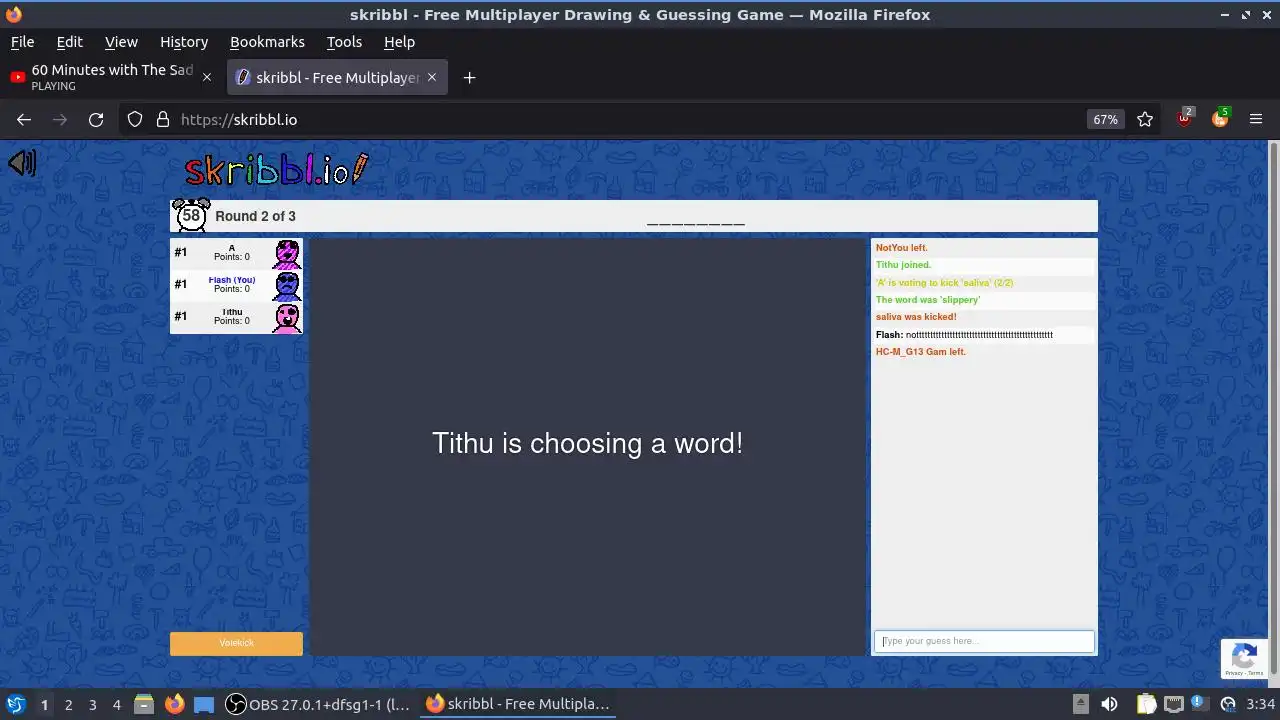Open the reCAPTCHA badge
Screen dimensions: 1280x720
click(x=1244, y=659)
